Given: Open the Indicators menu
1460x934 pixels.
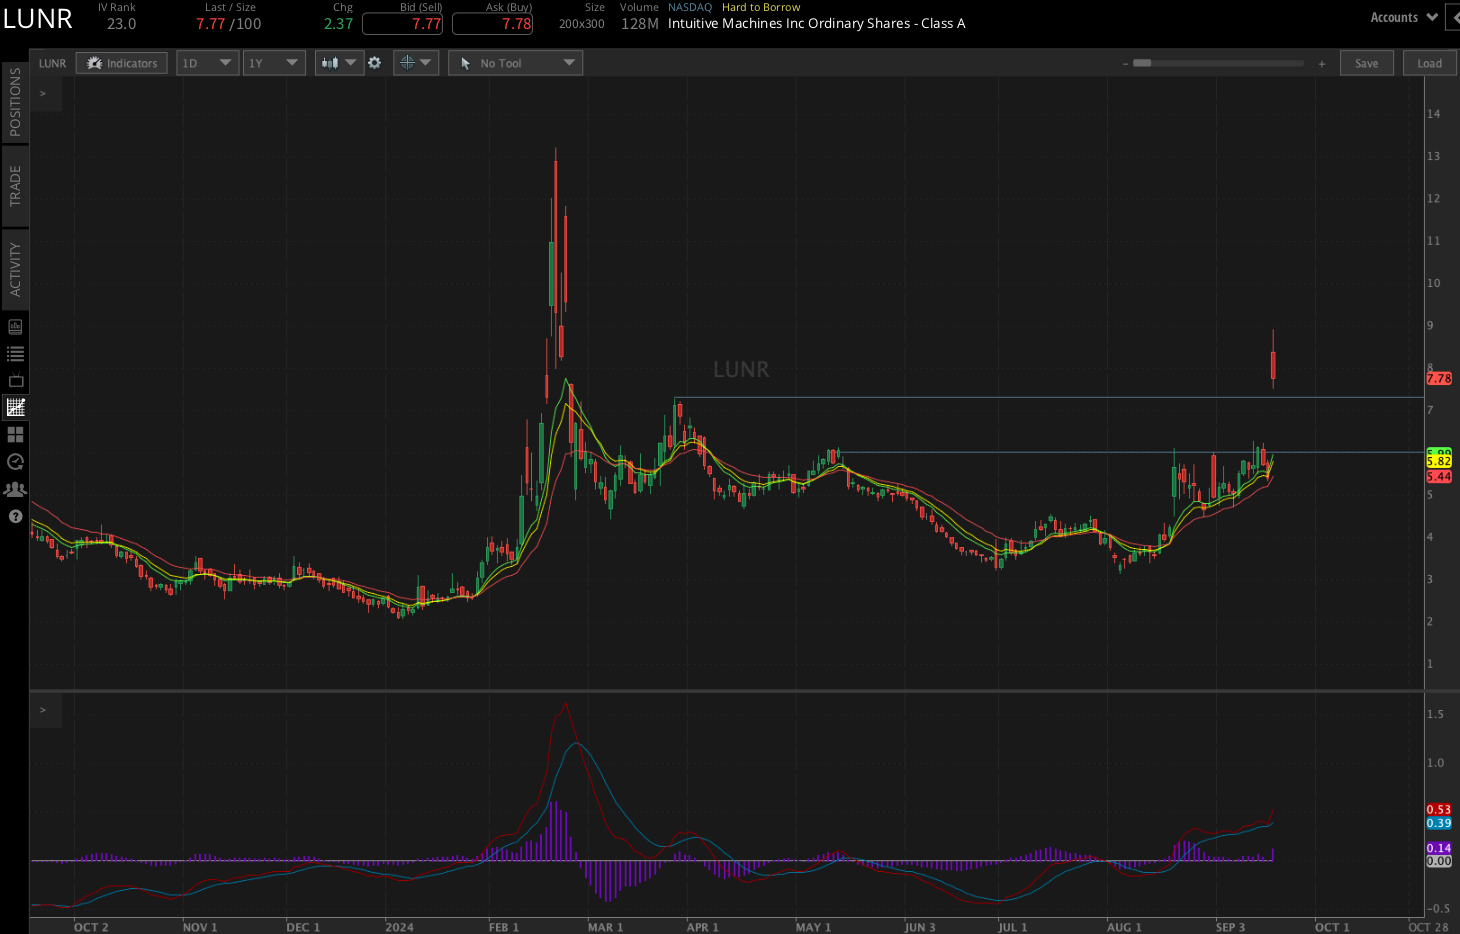Looking at the screenshot, I should pyautogui.click(x=122, y=63).
